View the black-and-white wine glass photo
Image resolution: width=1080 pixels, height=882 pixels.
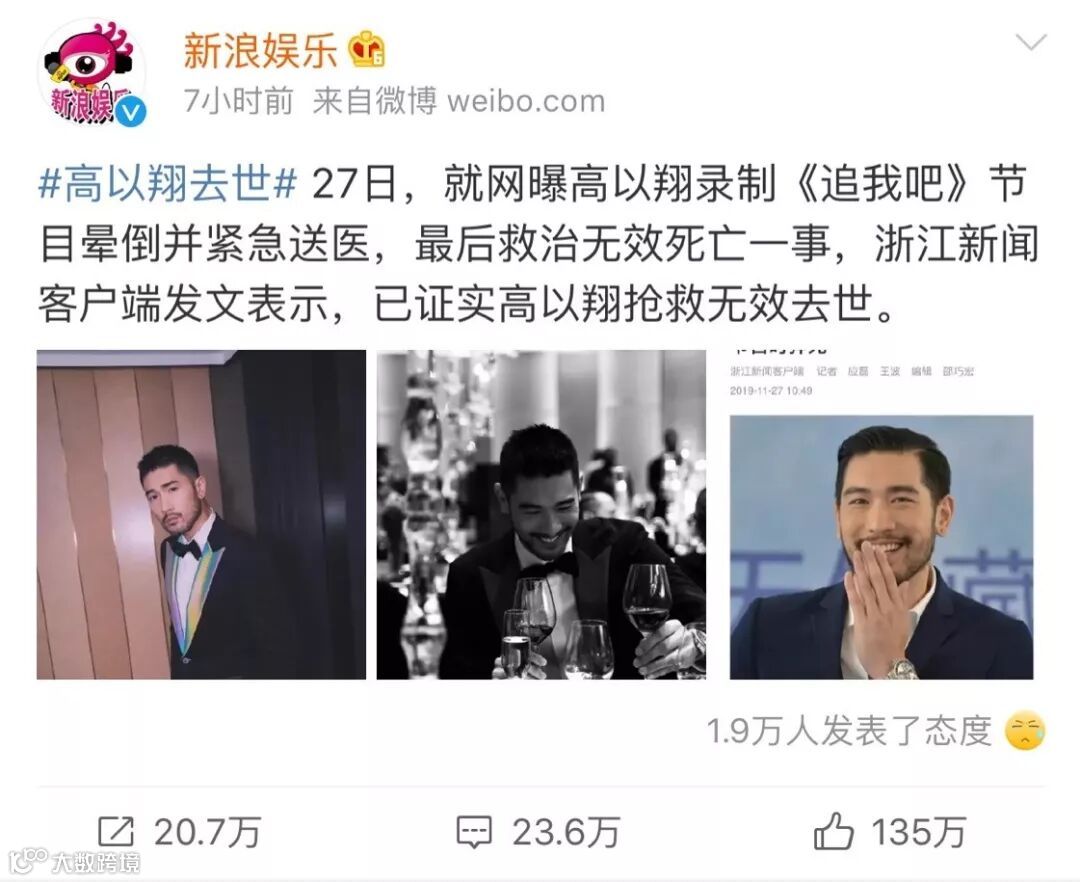pos(541,514)
